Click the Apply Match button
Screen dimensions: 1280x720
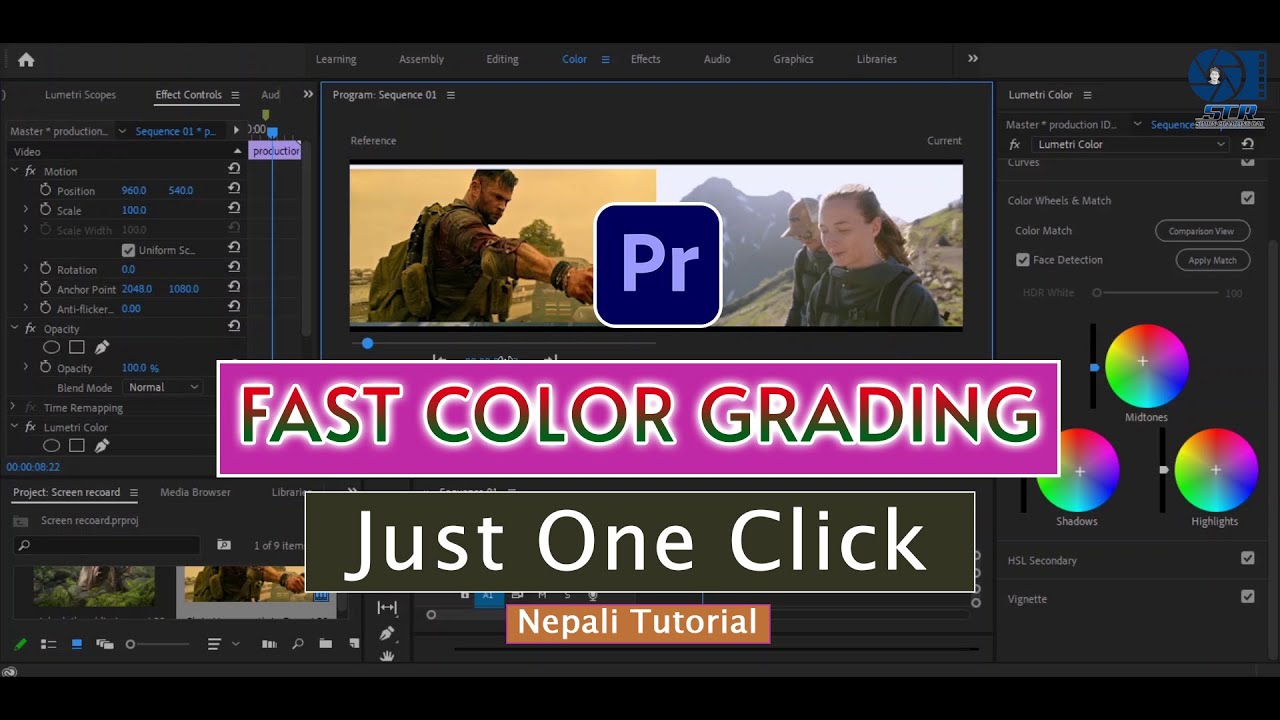point(1213,260)
